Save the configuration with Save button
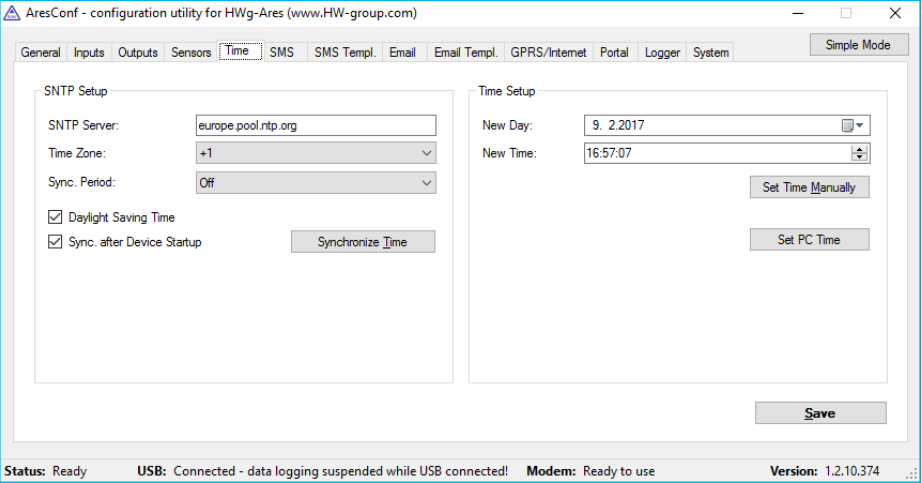Image resolution: width=922 pixels, height=483 pixels. pos(820,413)
